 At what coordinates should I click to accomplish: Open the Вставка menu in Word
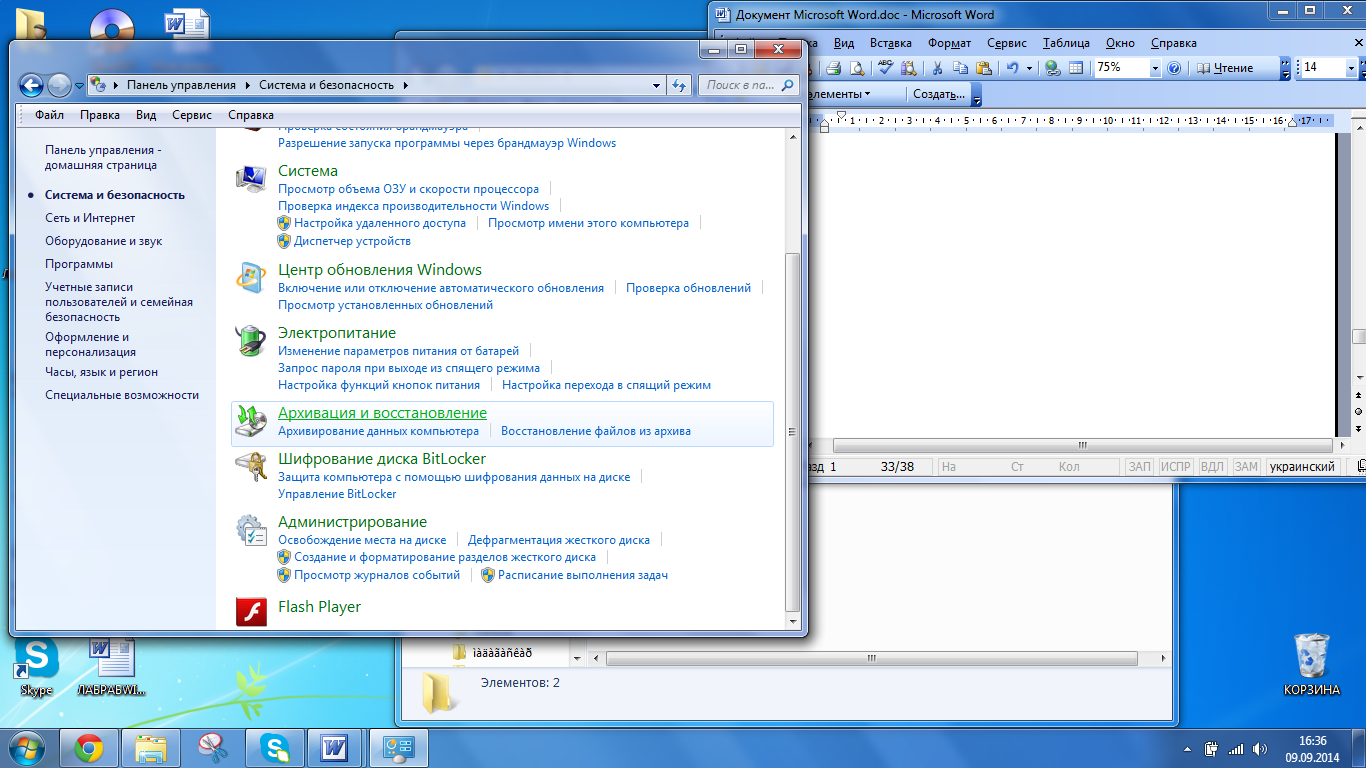click(890, 43)
